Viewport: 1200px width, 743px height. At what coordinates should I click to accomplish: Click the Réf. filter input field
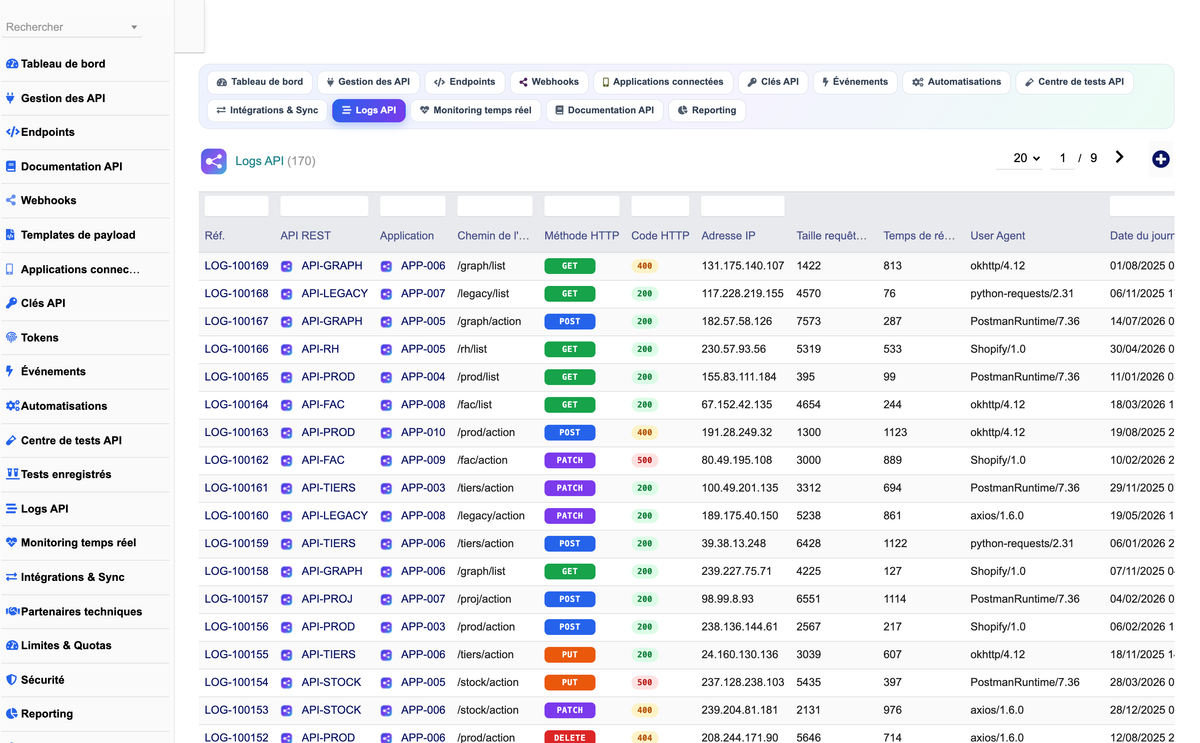point(237,206)
